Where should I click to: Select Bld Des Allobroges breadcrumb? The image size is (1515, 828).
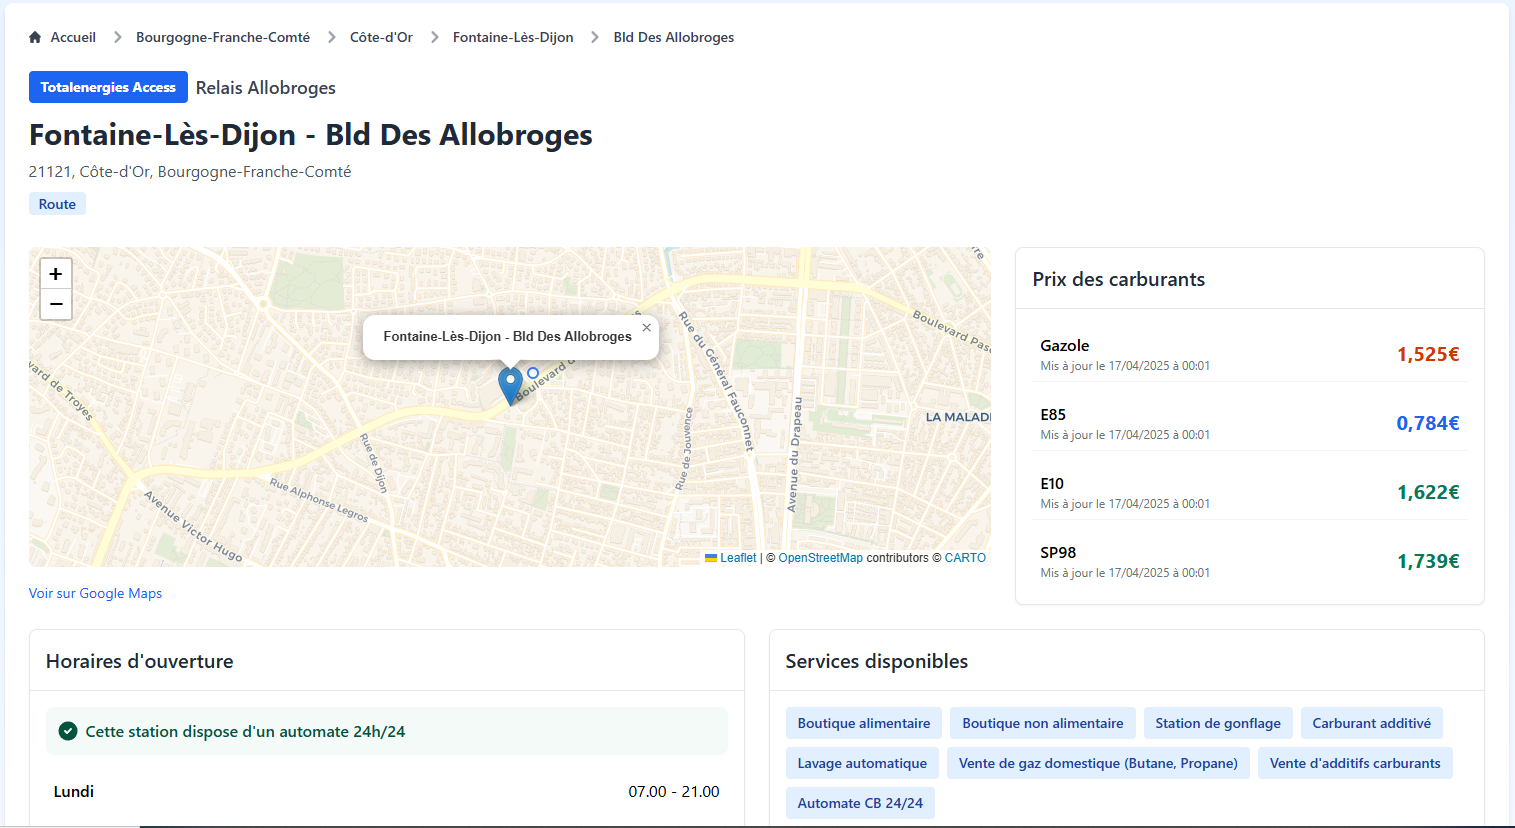tap(674, 37)
